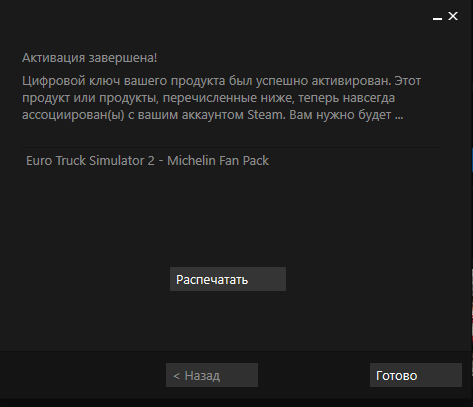
Task: Click the 'Michelin Fan Pack' part of the product name
Action: 218,161
